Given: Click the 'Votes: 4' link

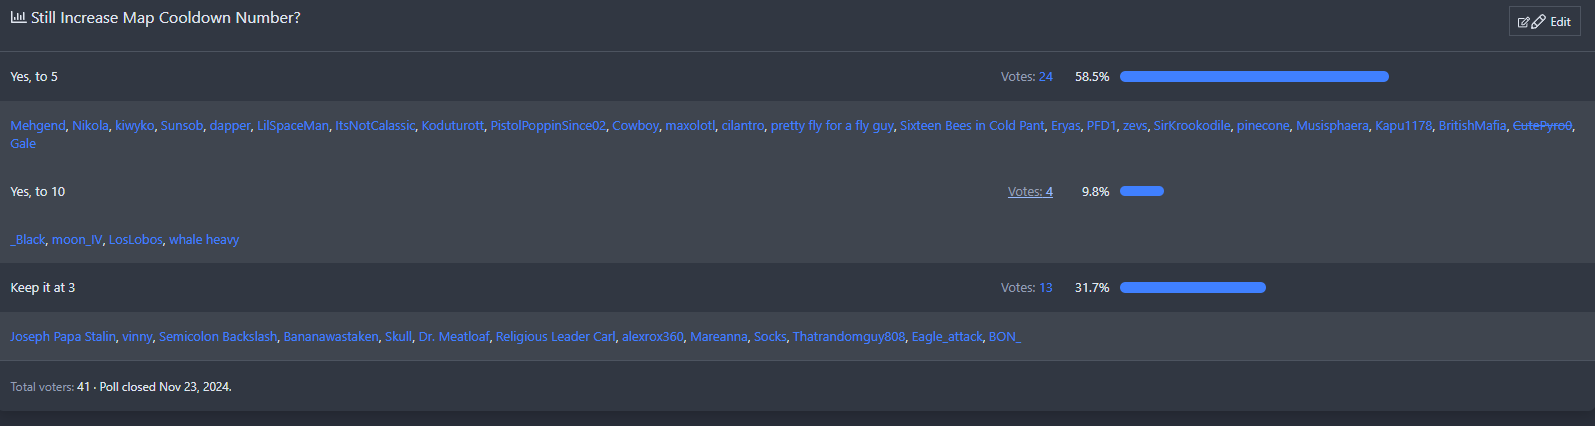Looking at the screenshot, I should (1030, 192).
